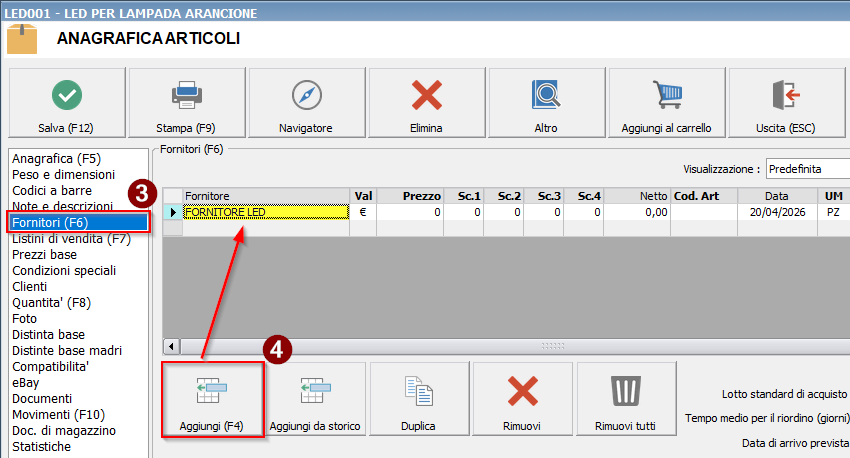Open the Altro magnifier icon

coord(546,95)
